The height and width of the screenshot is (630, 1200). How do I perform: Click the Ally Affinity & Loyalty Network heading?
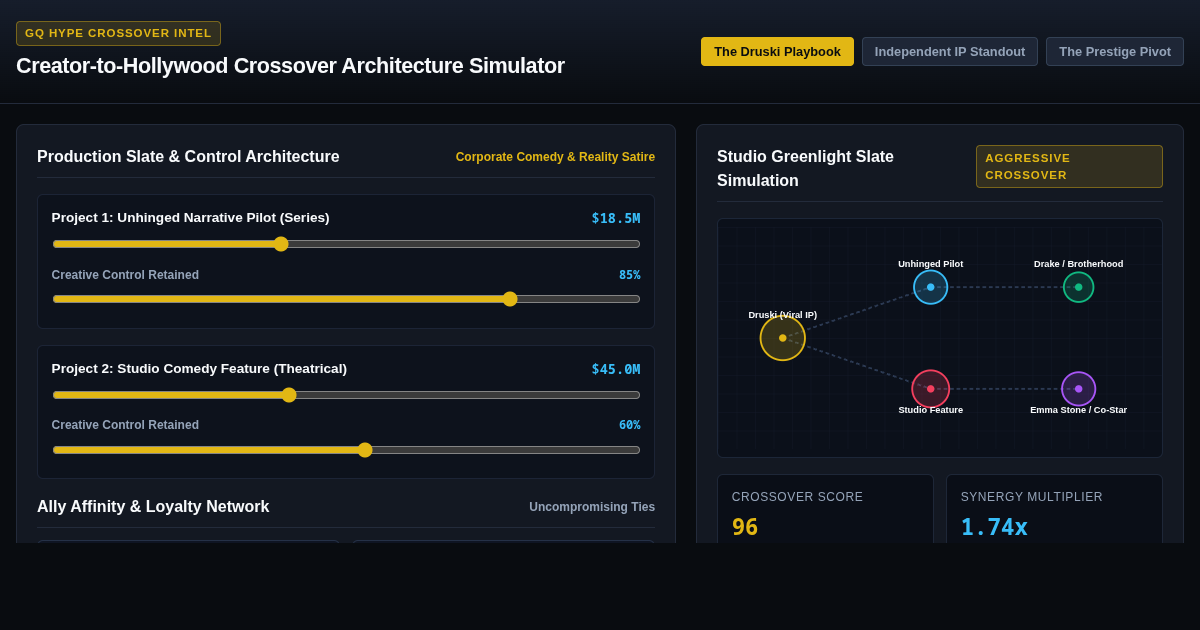(153, 507)
